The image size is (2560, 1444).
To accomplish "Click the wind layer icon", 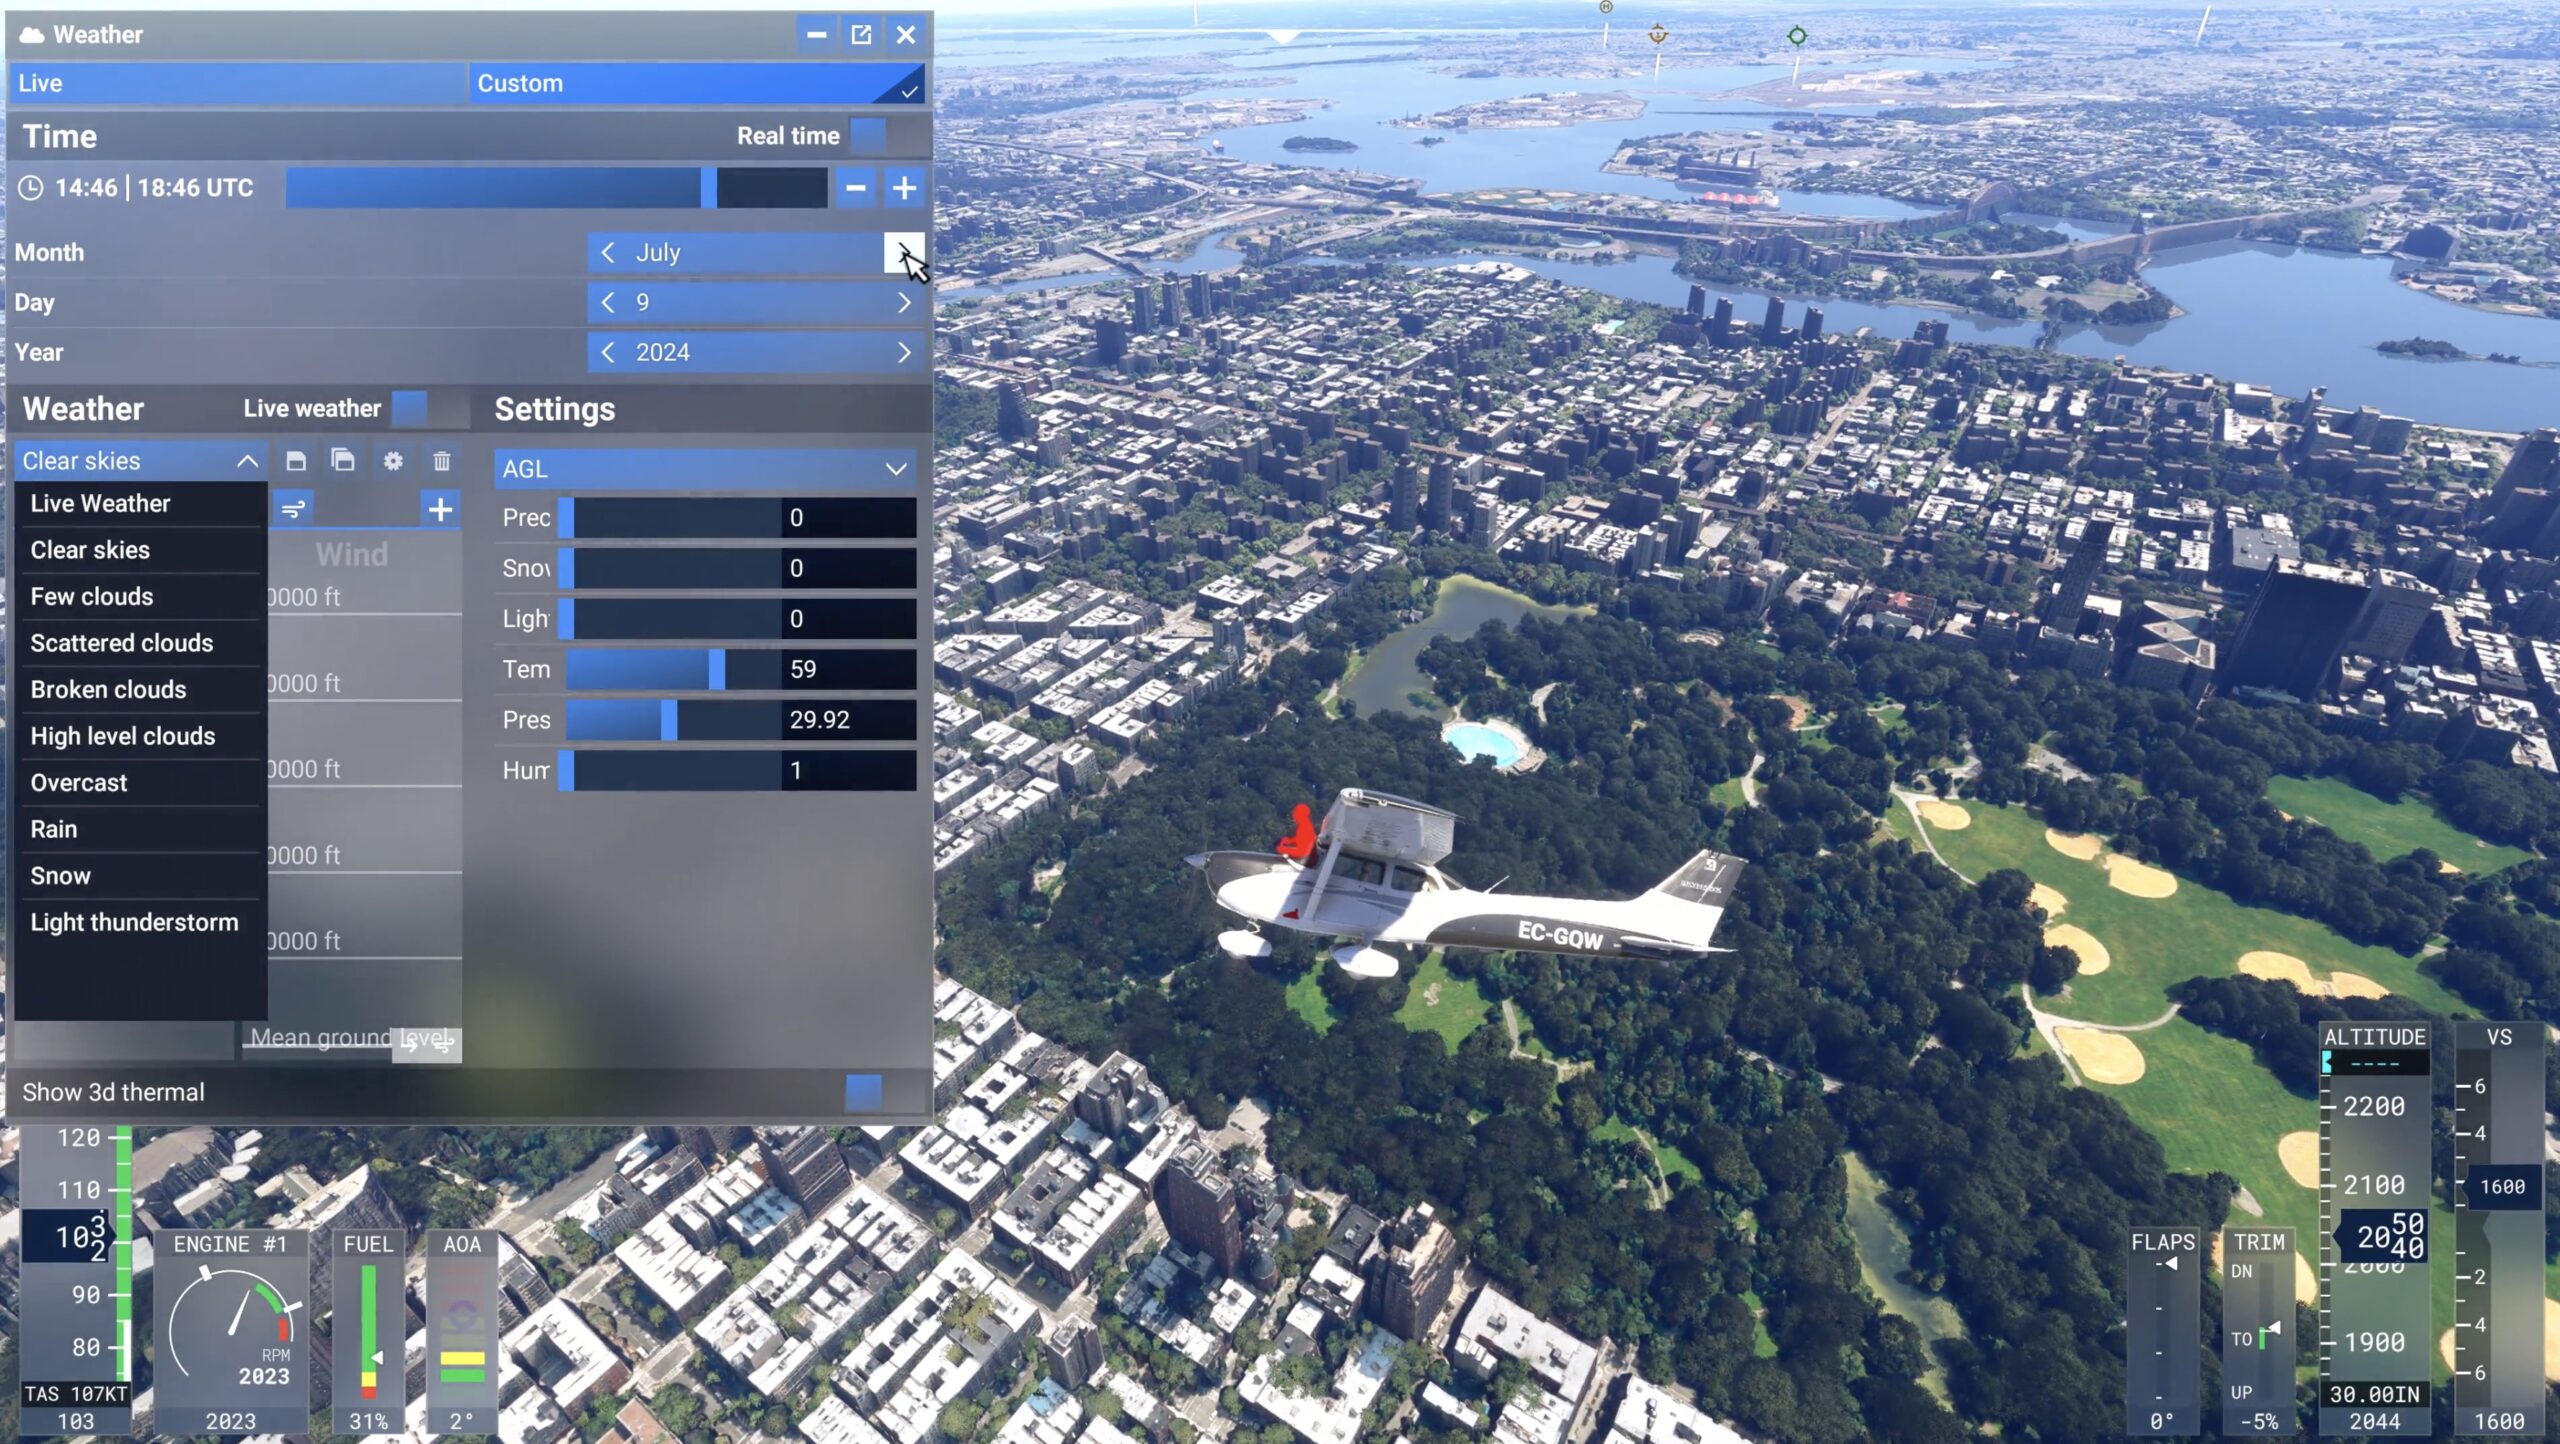I will click(x=293, y=510).
